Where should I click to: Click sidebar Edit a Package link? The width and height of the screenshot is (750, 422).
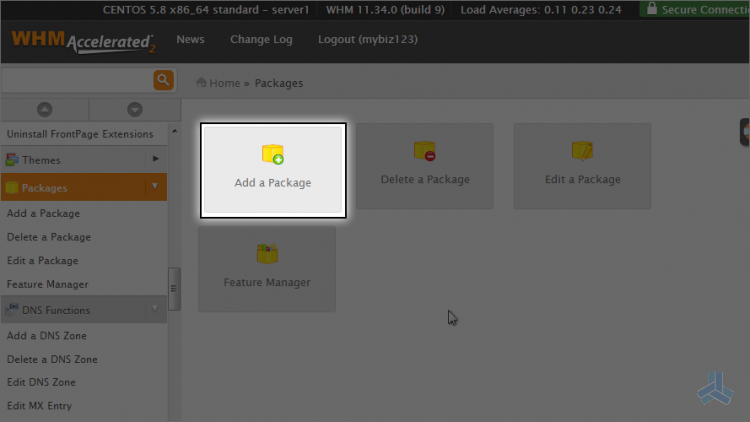[43, 261]
